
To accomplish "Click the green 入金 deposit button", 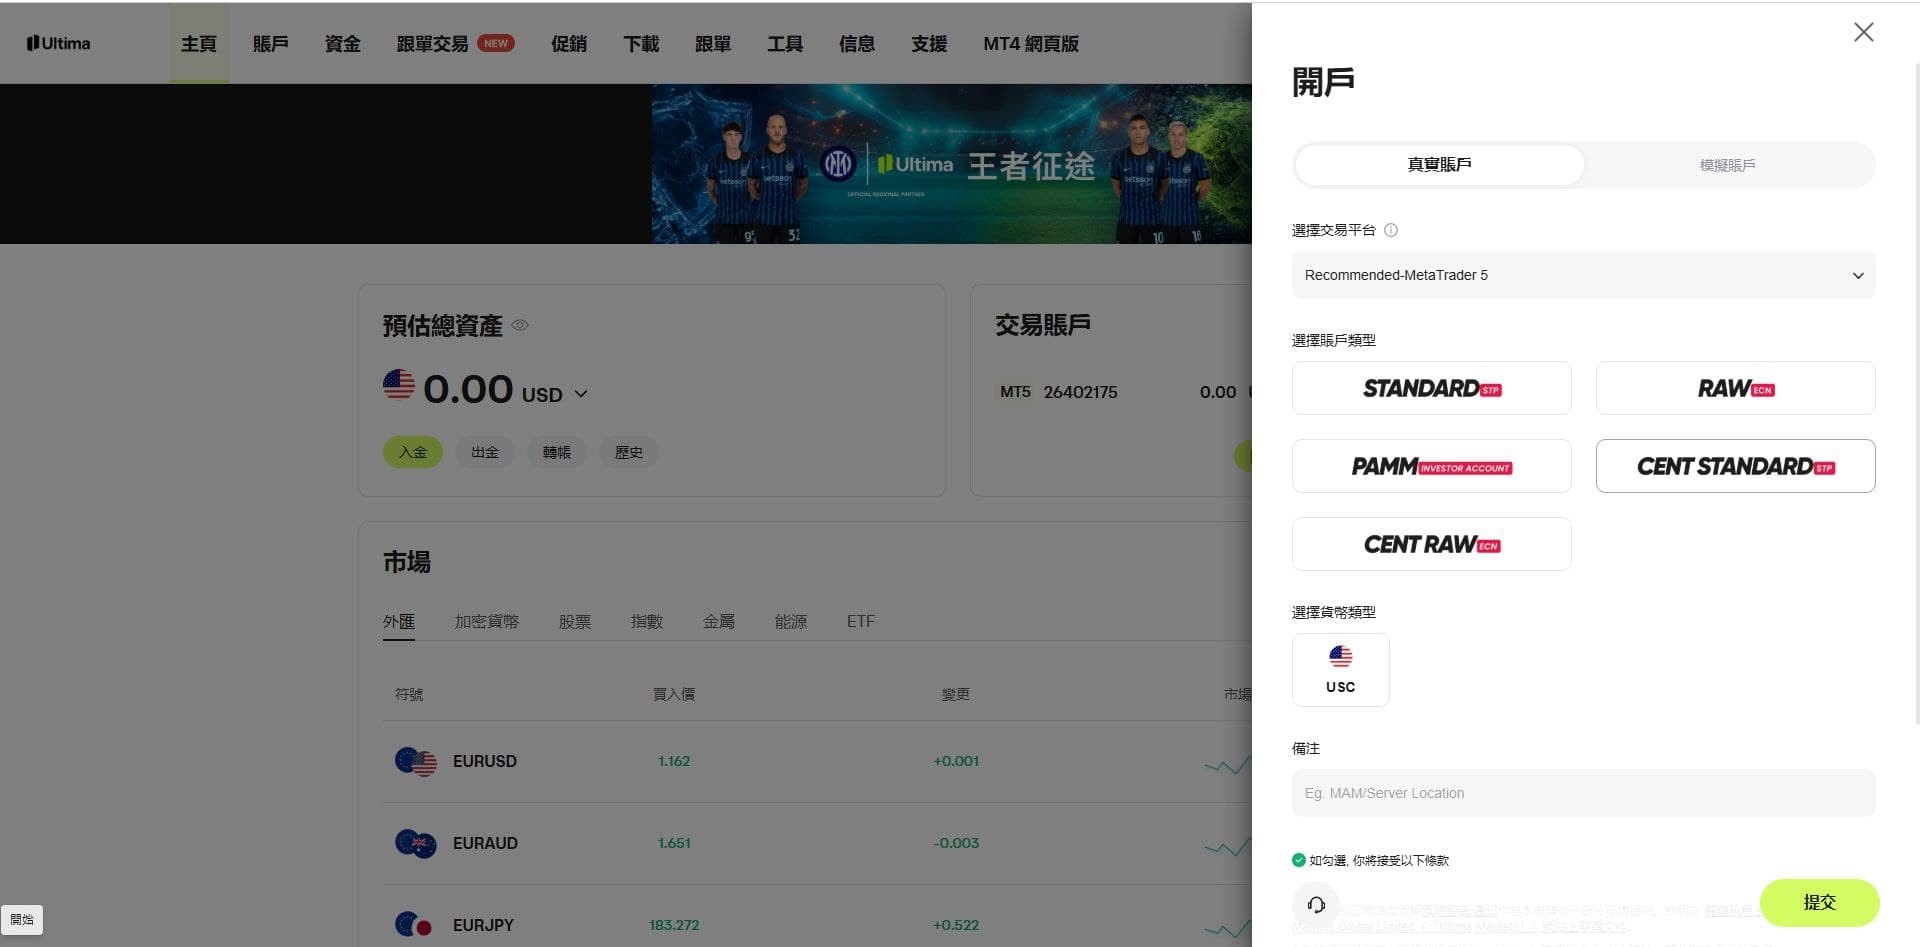I will pyautogui.click(x=413, y=452).
